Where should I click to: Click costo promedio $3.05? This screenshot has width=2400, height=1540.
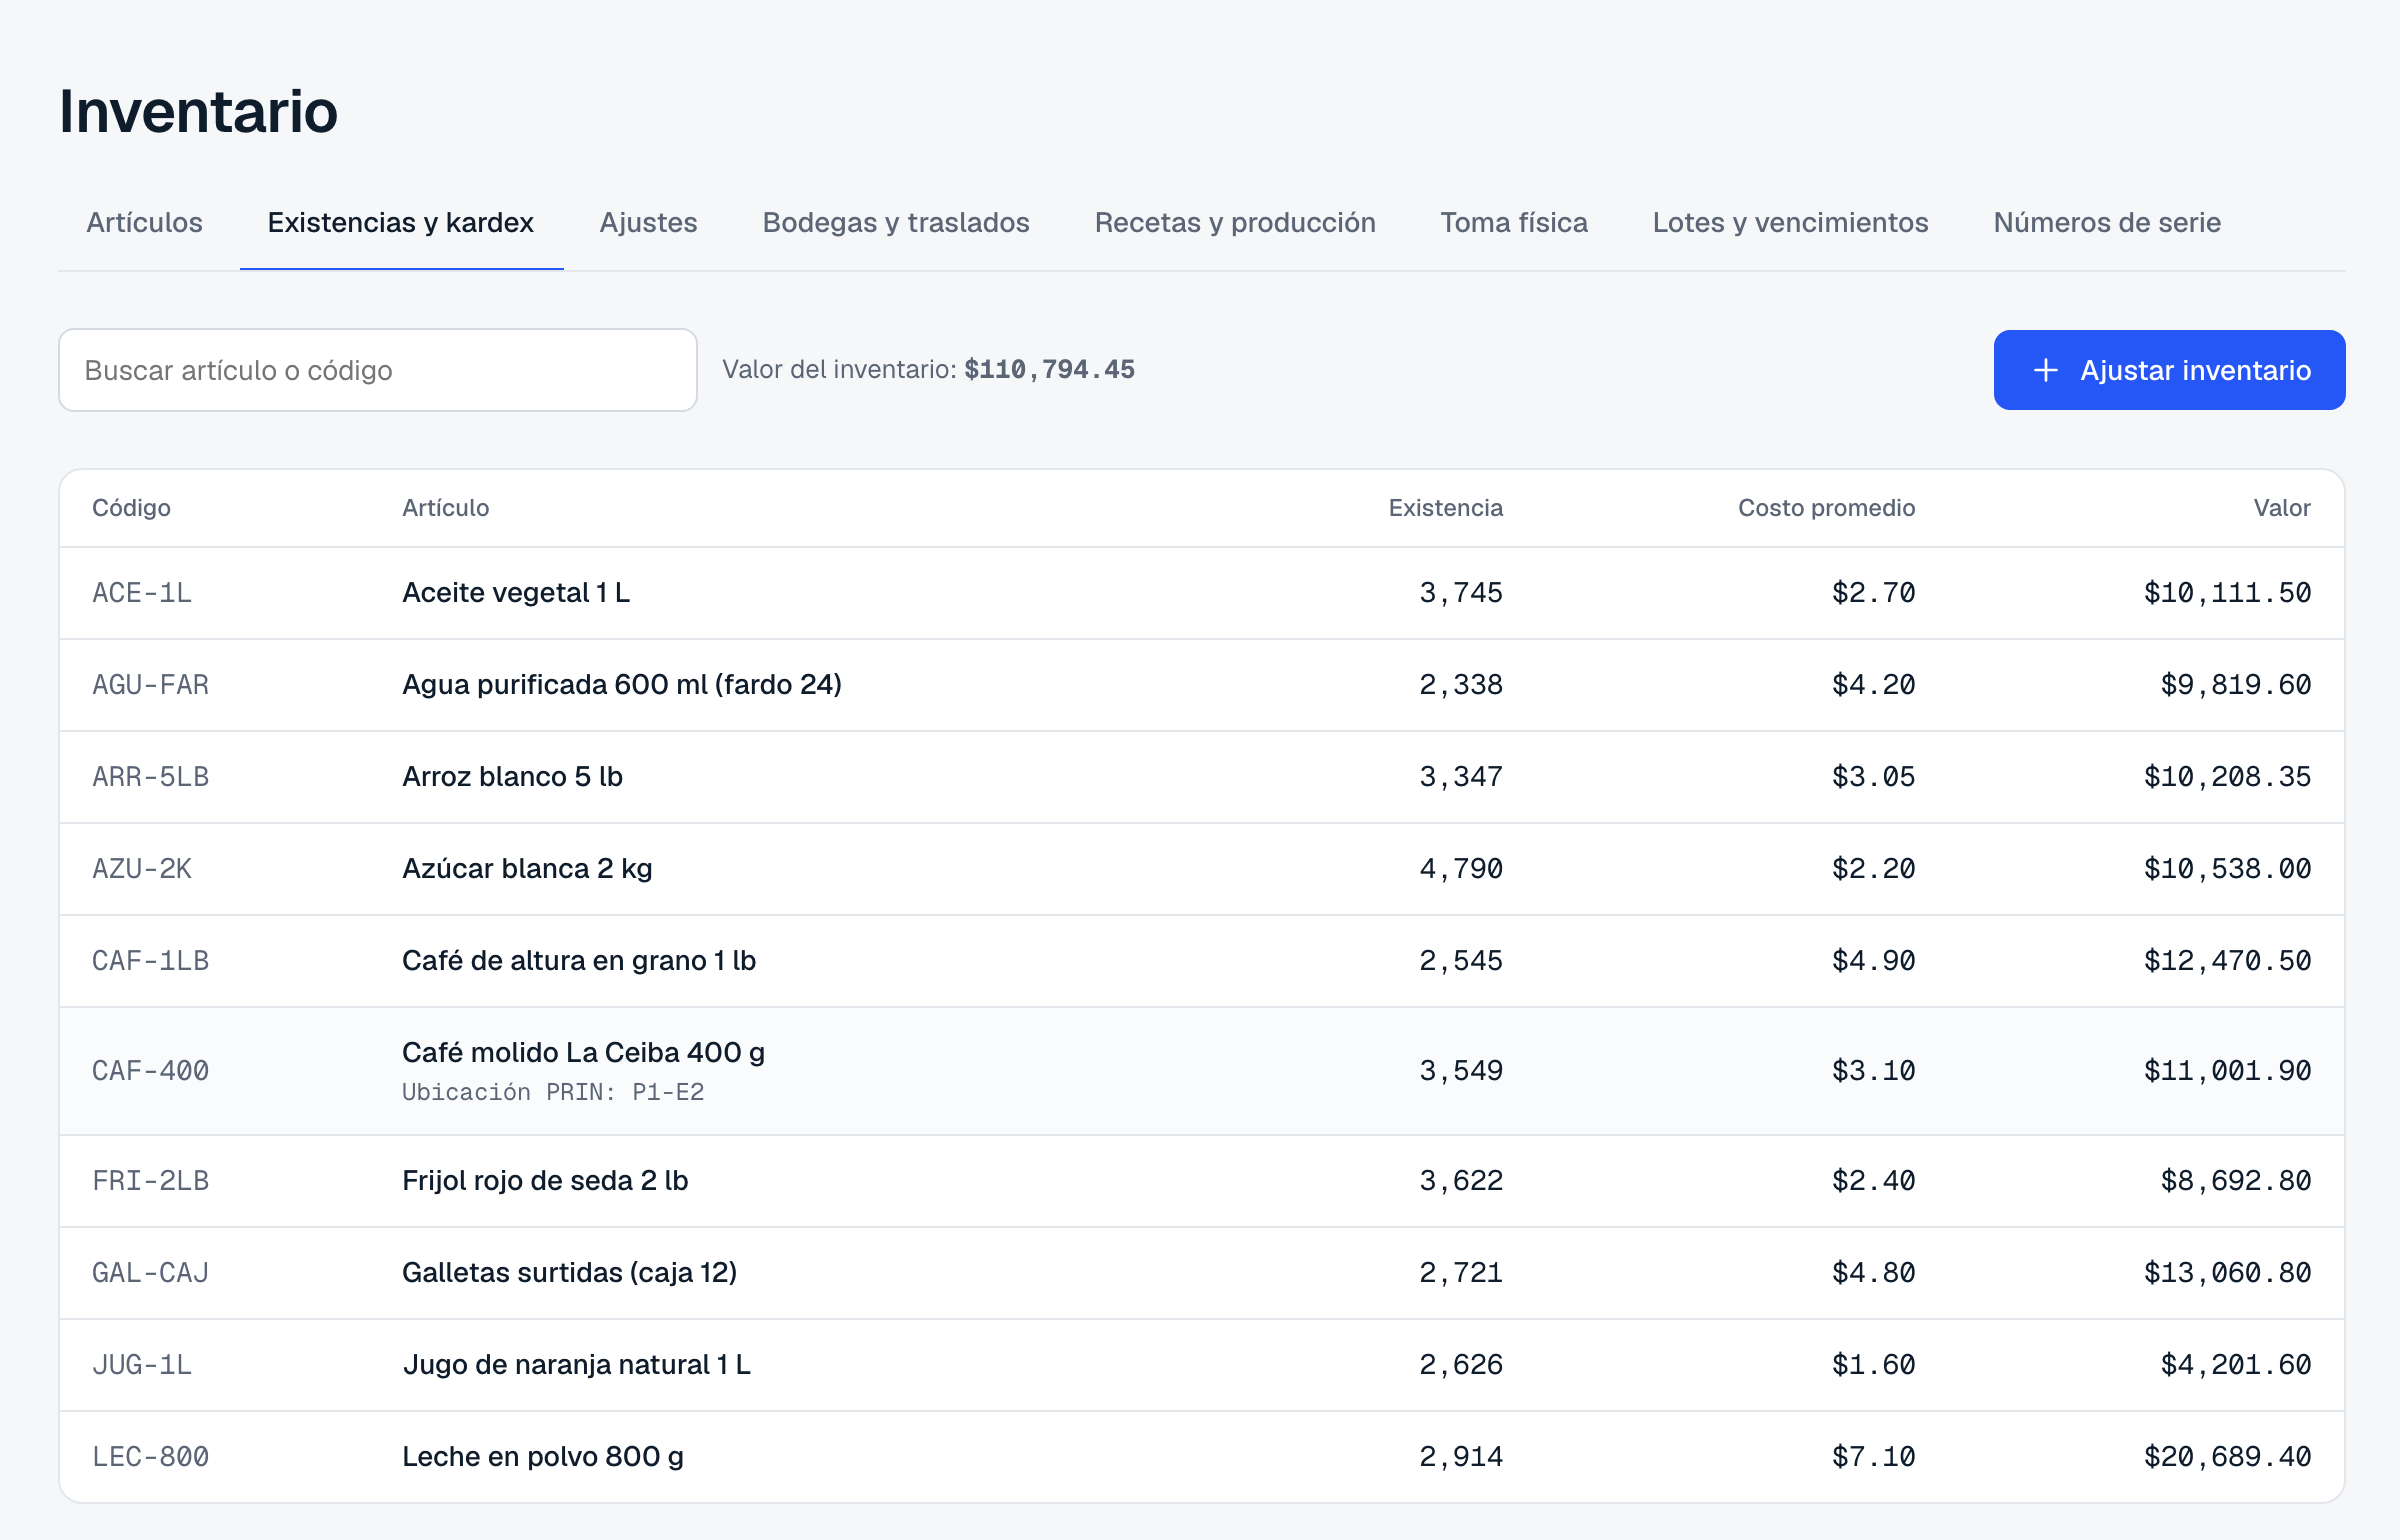tap(1873, 777)
